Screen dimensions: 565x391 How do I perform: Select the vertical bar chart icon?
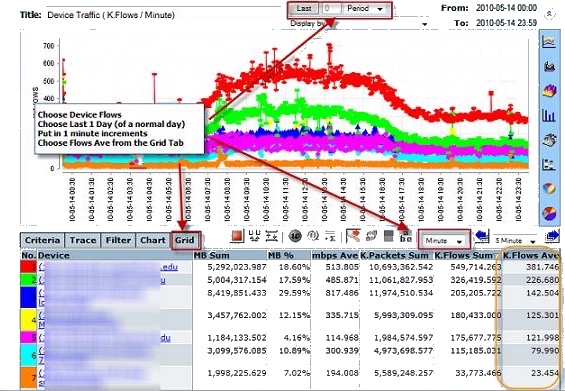[549, 115]
